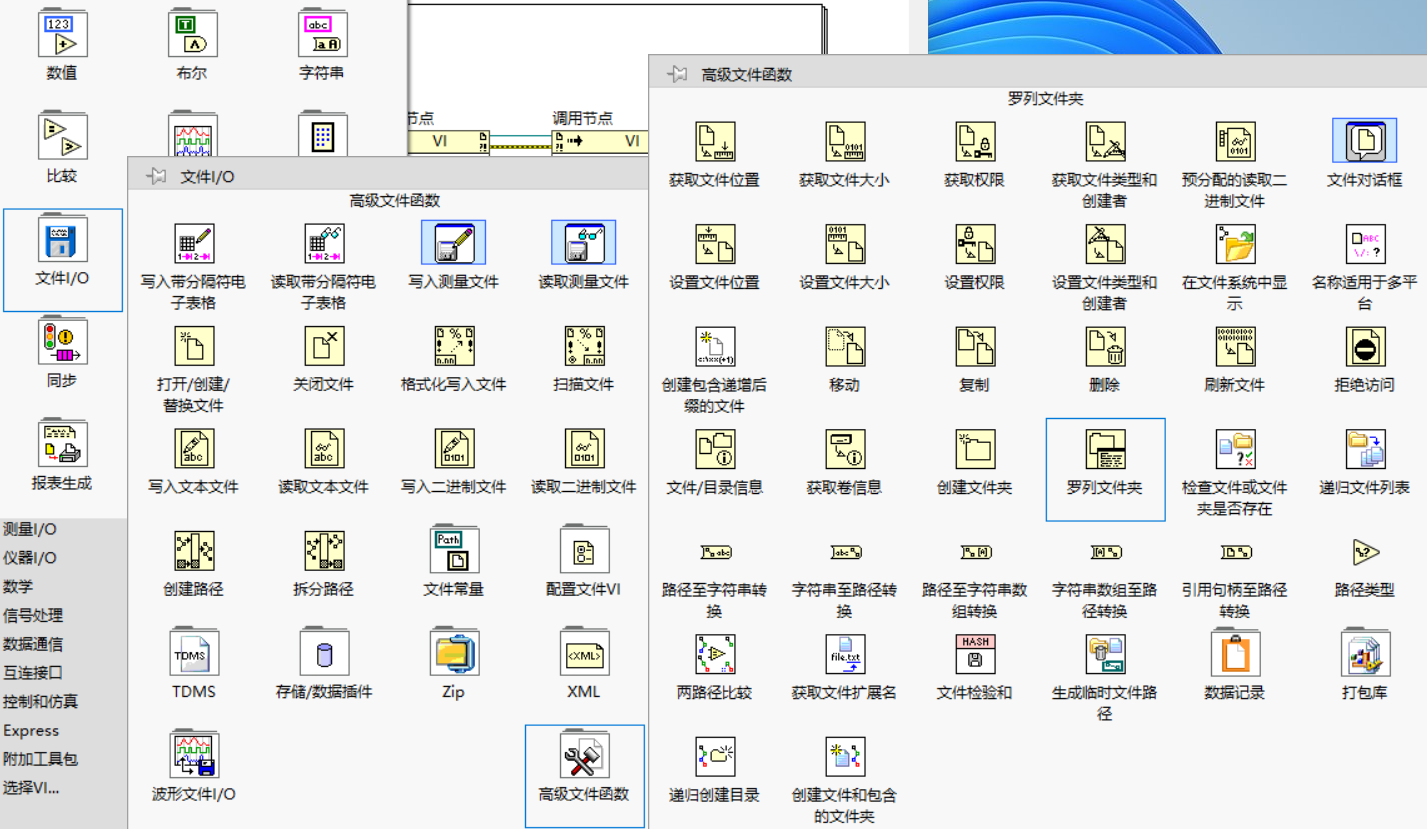Image resolution: width=1427 pixels, height=829 pixels.
Task: Expand the 互连接口 category
Action: pos(33,673)
